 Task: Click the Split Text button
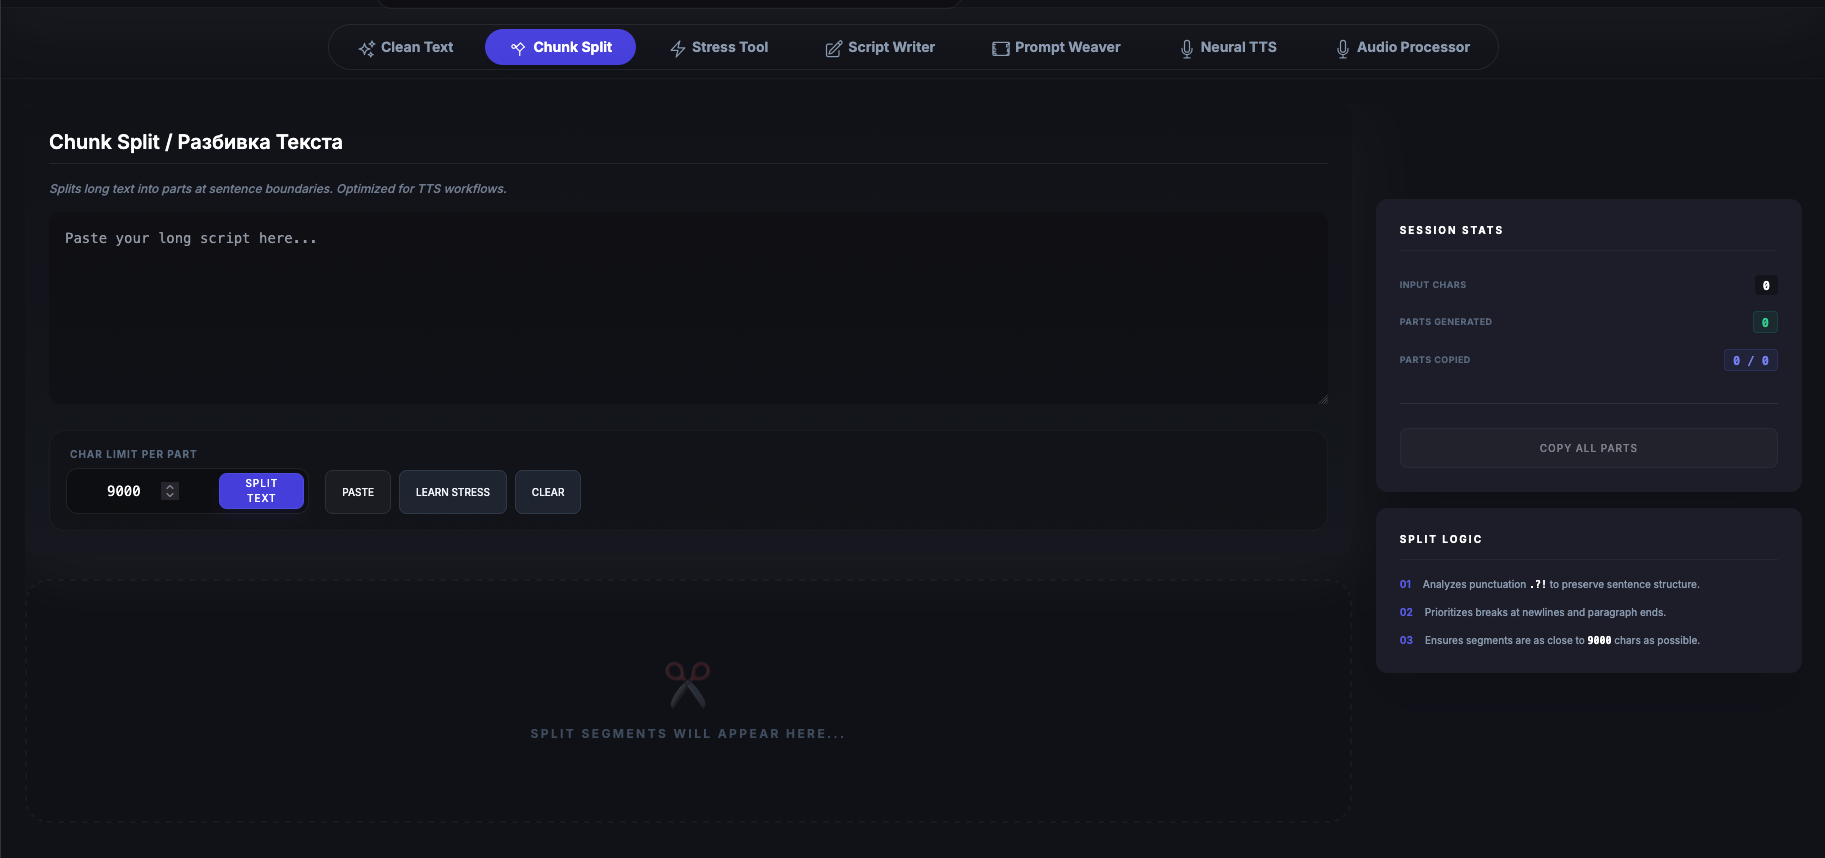261,491
